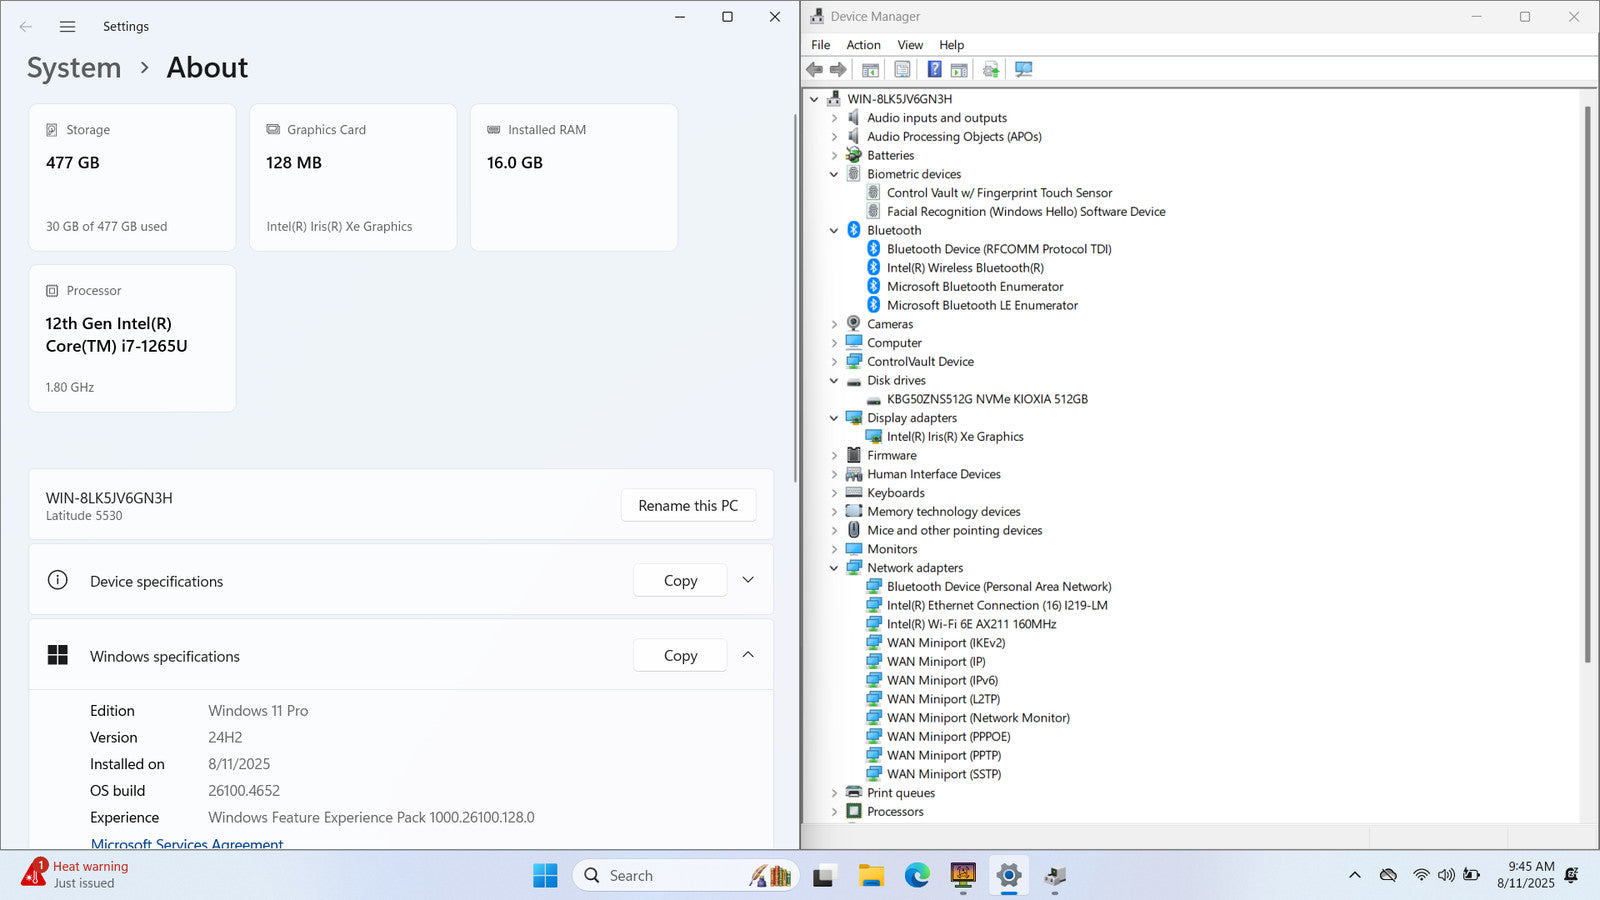Click the taskbar Search box
Screen dimensions: 1600x900
pos(660,876)
